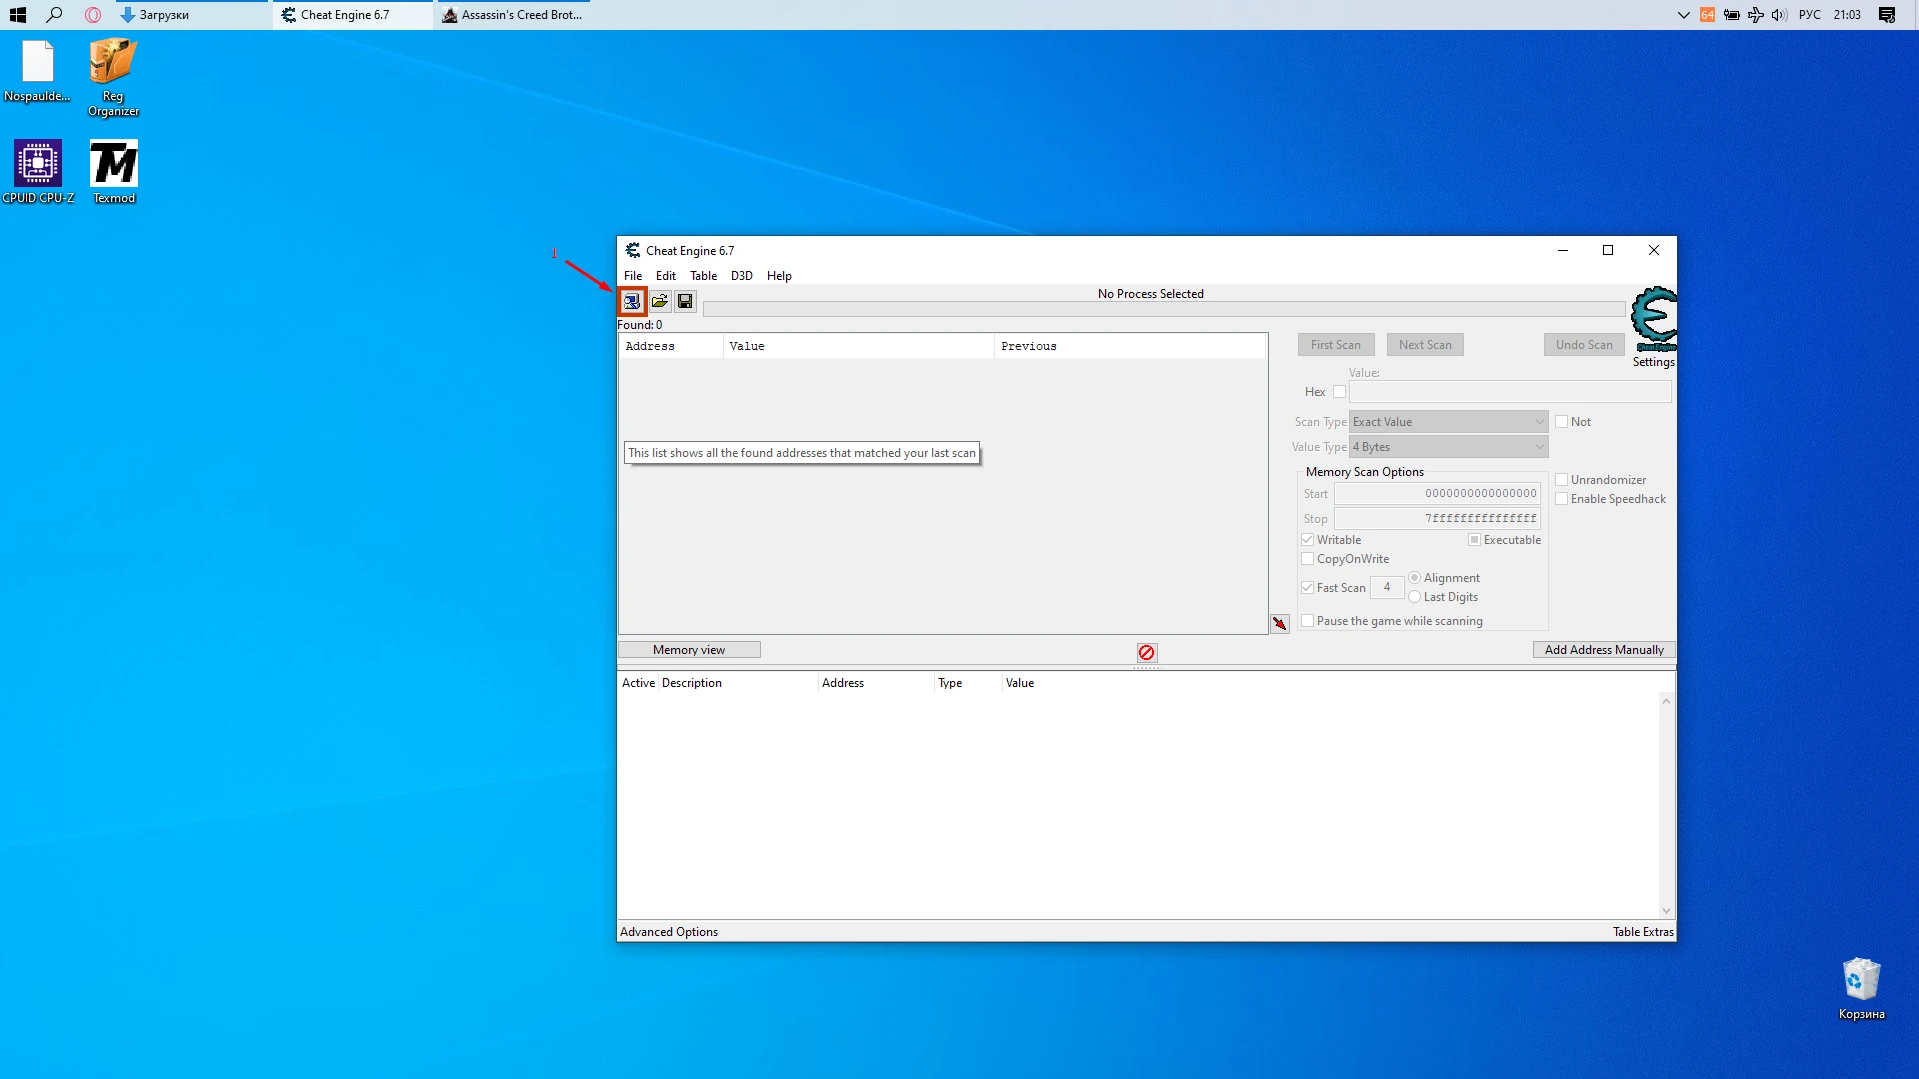The height and width of the screenshot is (1079, 1919).
Task: Show hidden system tray icons chevron
Action: click(1683, 15)
